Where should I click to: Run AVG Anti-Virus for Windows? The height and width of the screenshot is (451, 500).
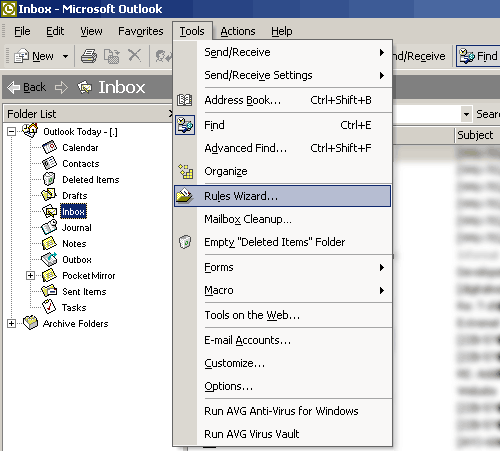tap(283, 411)
